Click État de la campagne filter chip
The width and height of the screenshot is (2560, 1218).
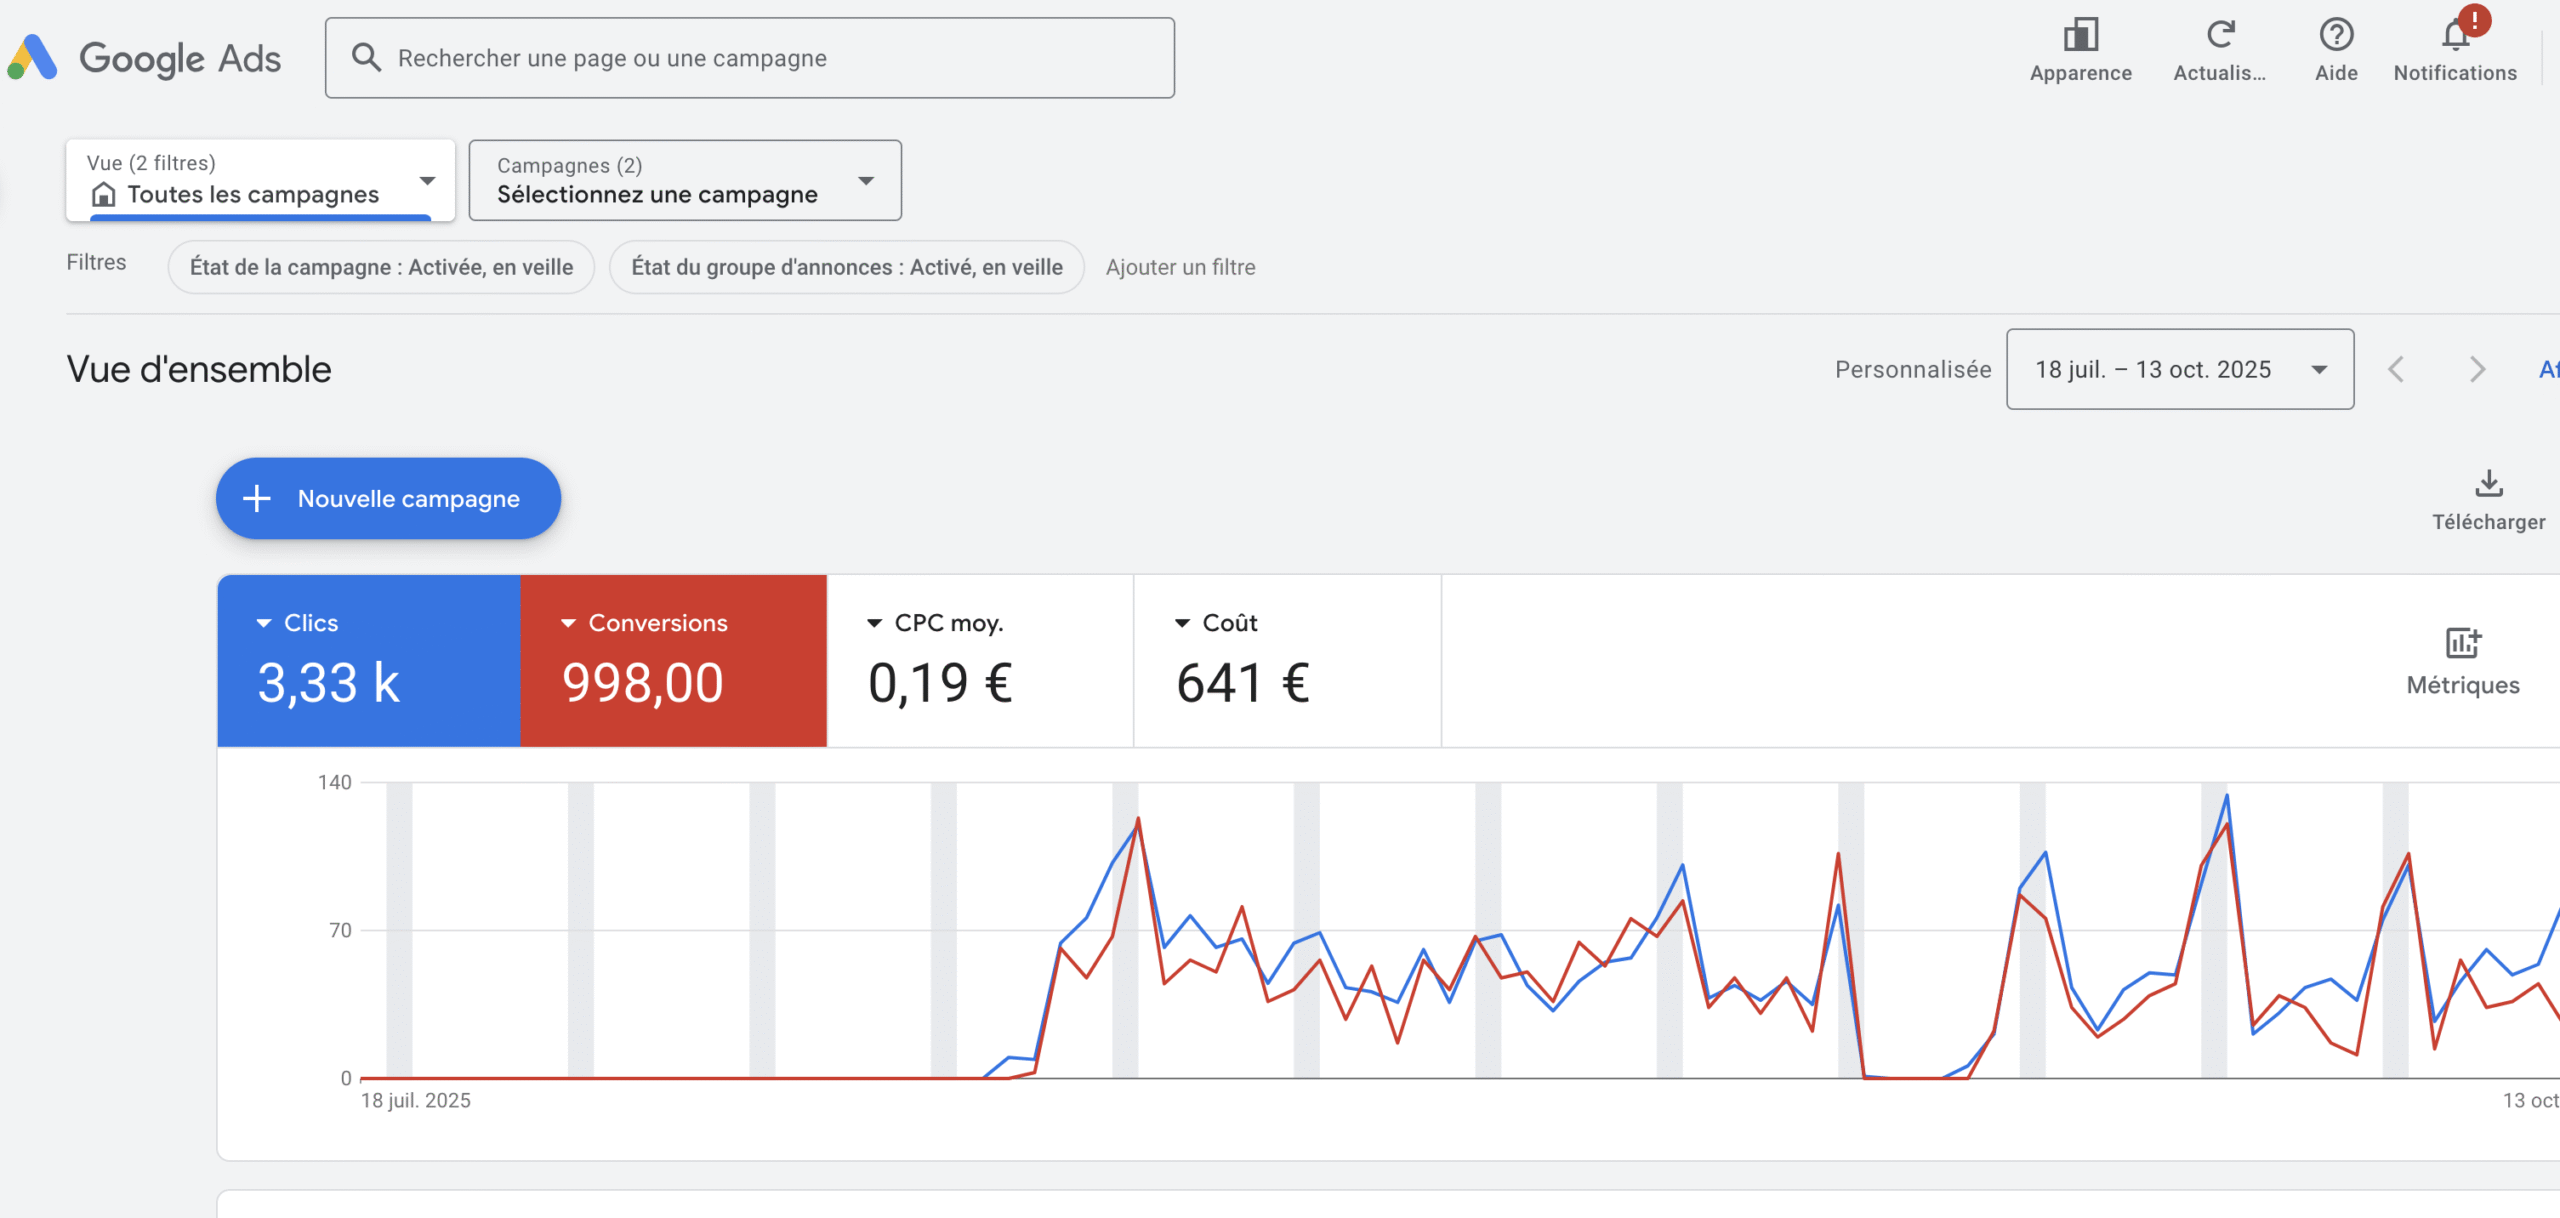click(x=381, y=267)
